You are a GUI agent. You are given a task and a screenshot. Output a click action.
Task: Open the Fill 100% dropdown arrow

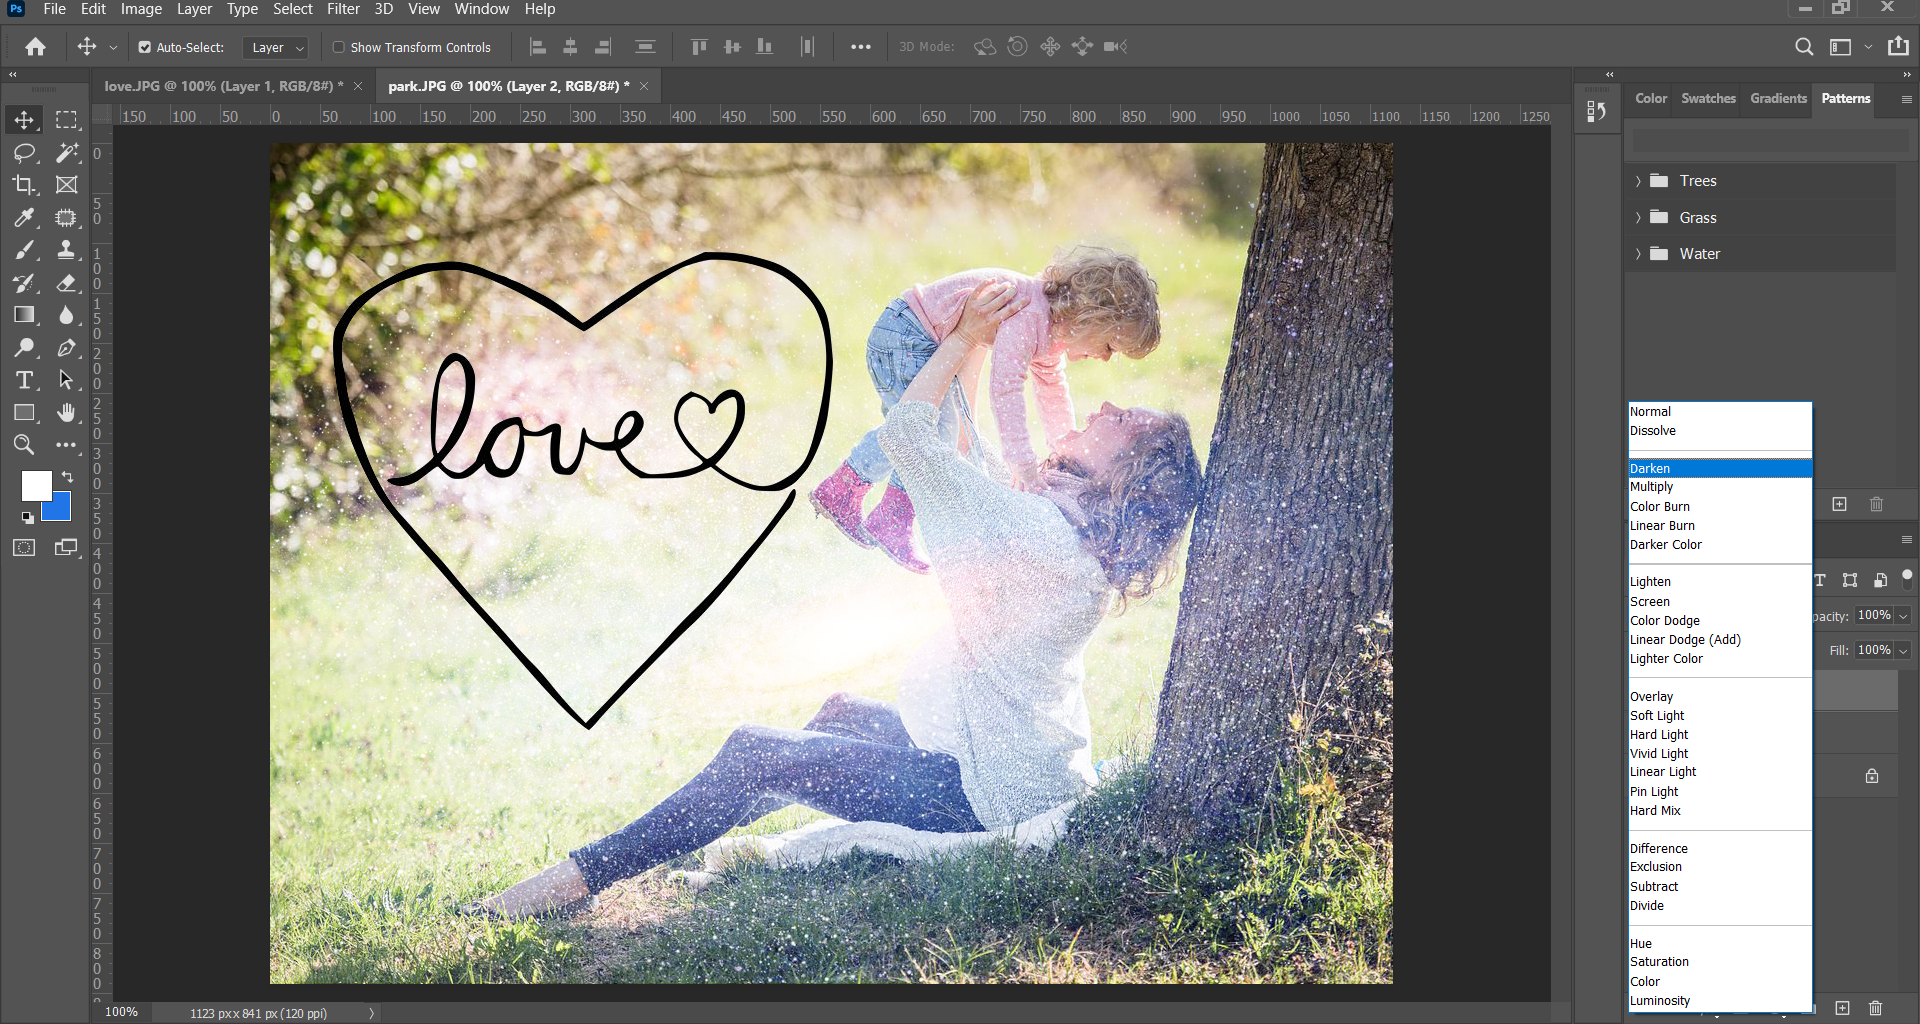pos(1903,651)
